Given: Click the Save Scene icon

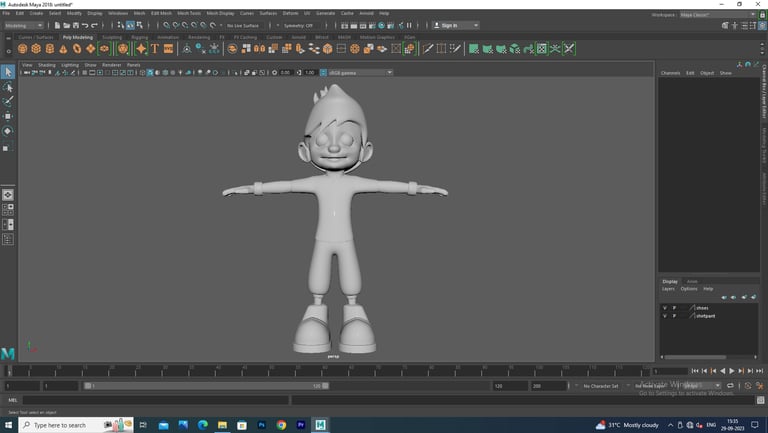Looking at the screenshot, I should (x=76, y=25).
